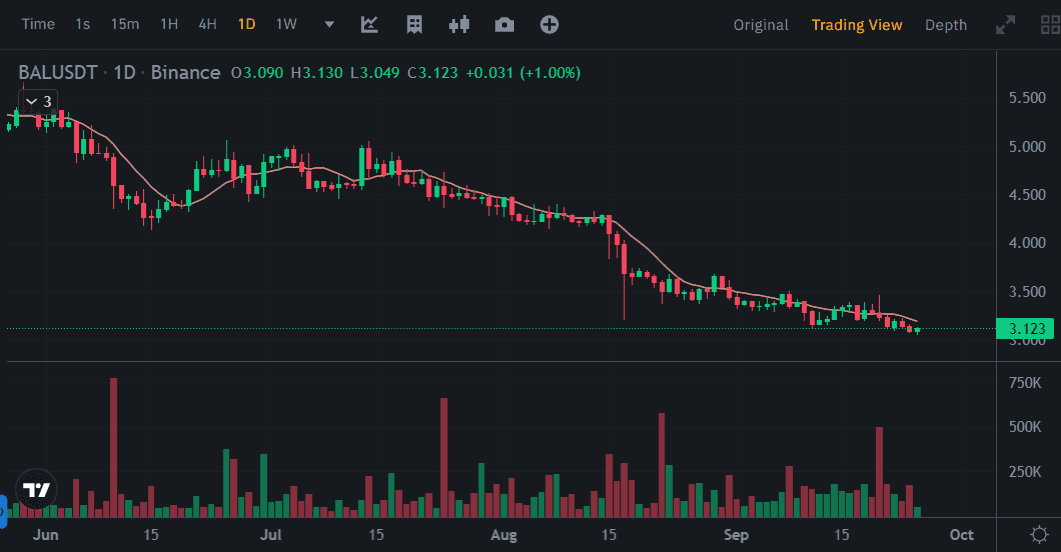Open chart settings gear icon
The image size is (1061, 552).
click(x=1040, y=534)
